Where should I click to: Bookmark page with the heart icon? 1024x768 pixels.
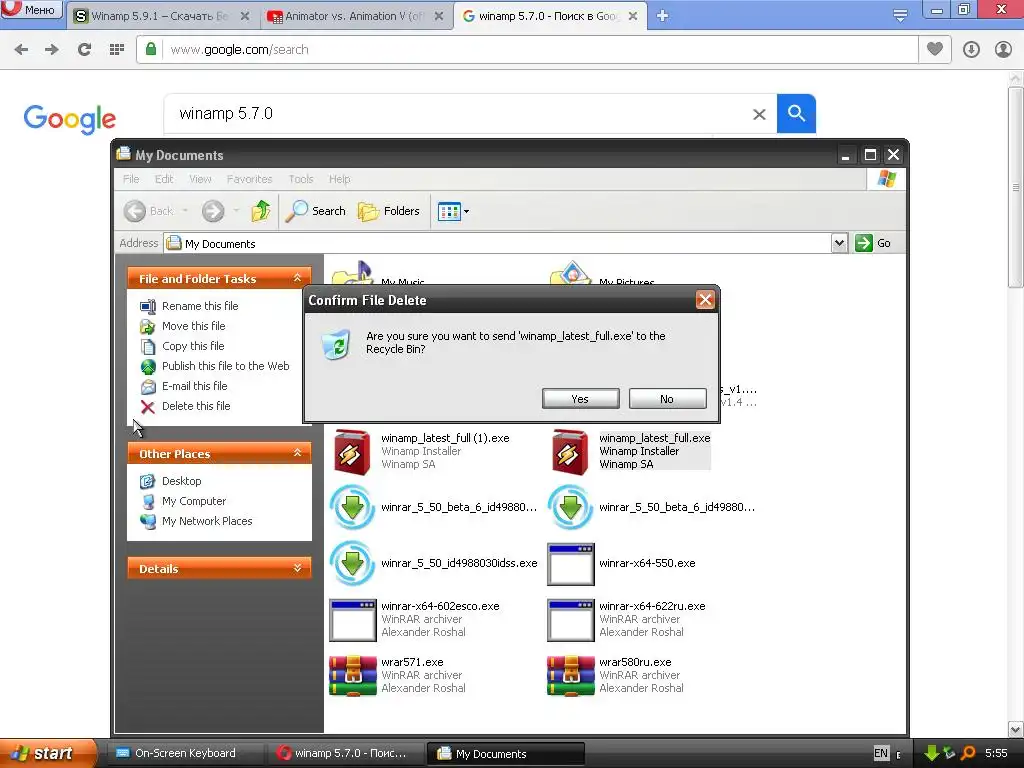(x=935, y=49)
